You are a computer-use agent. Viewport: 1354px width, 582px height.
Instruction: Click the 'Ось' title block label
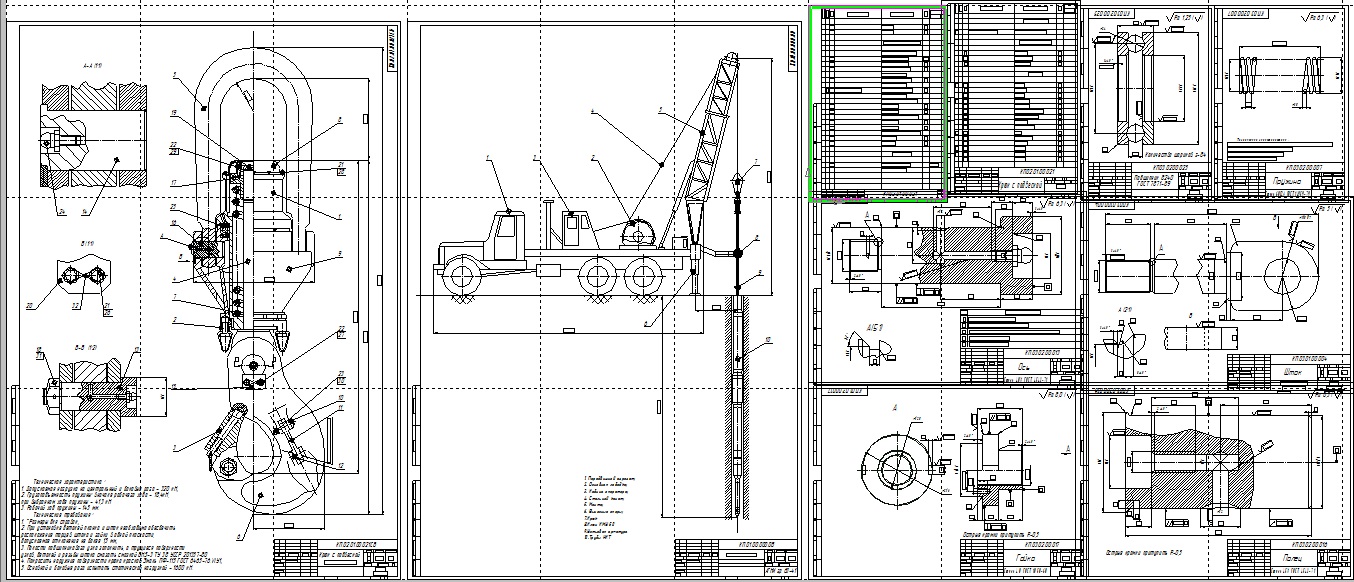(1023, 366)
